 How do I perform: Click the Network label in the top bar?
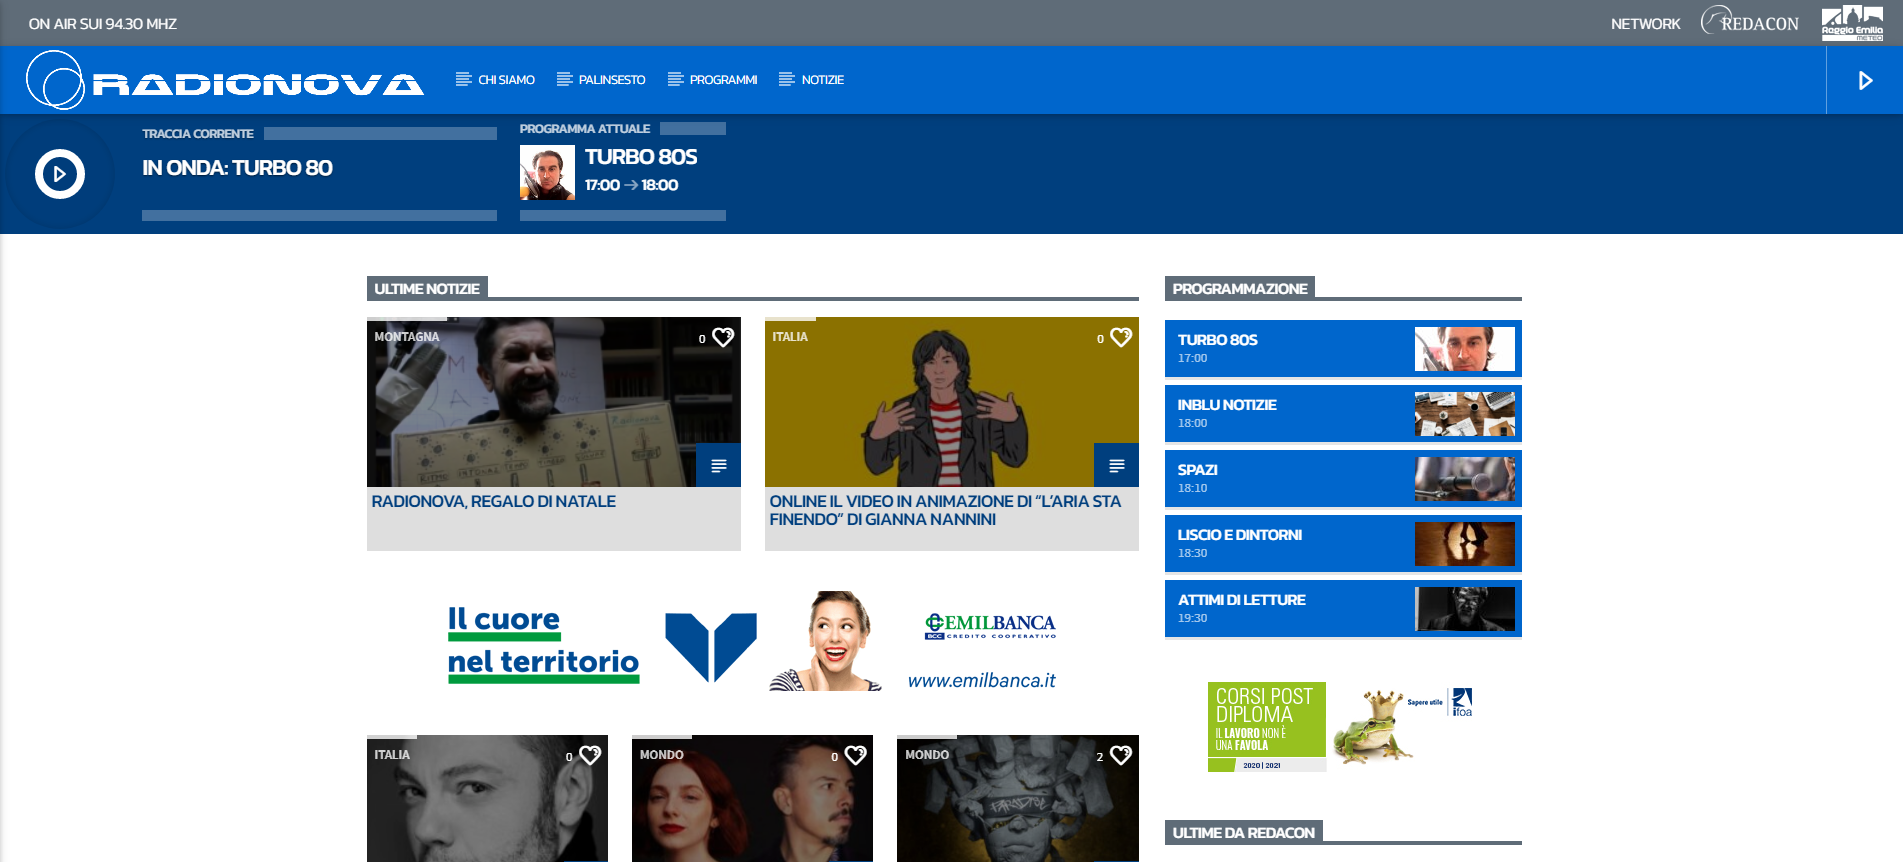click(1645, 24)
